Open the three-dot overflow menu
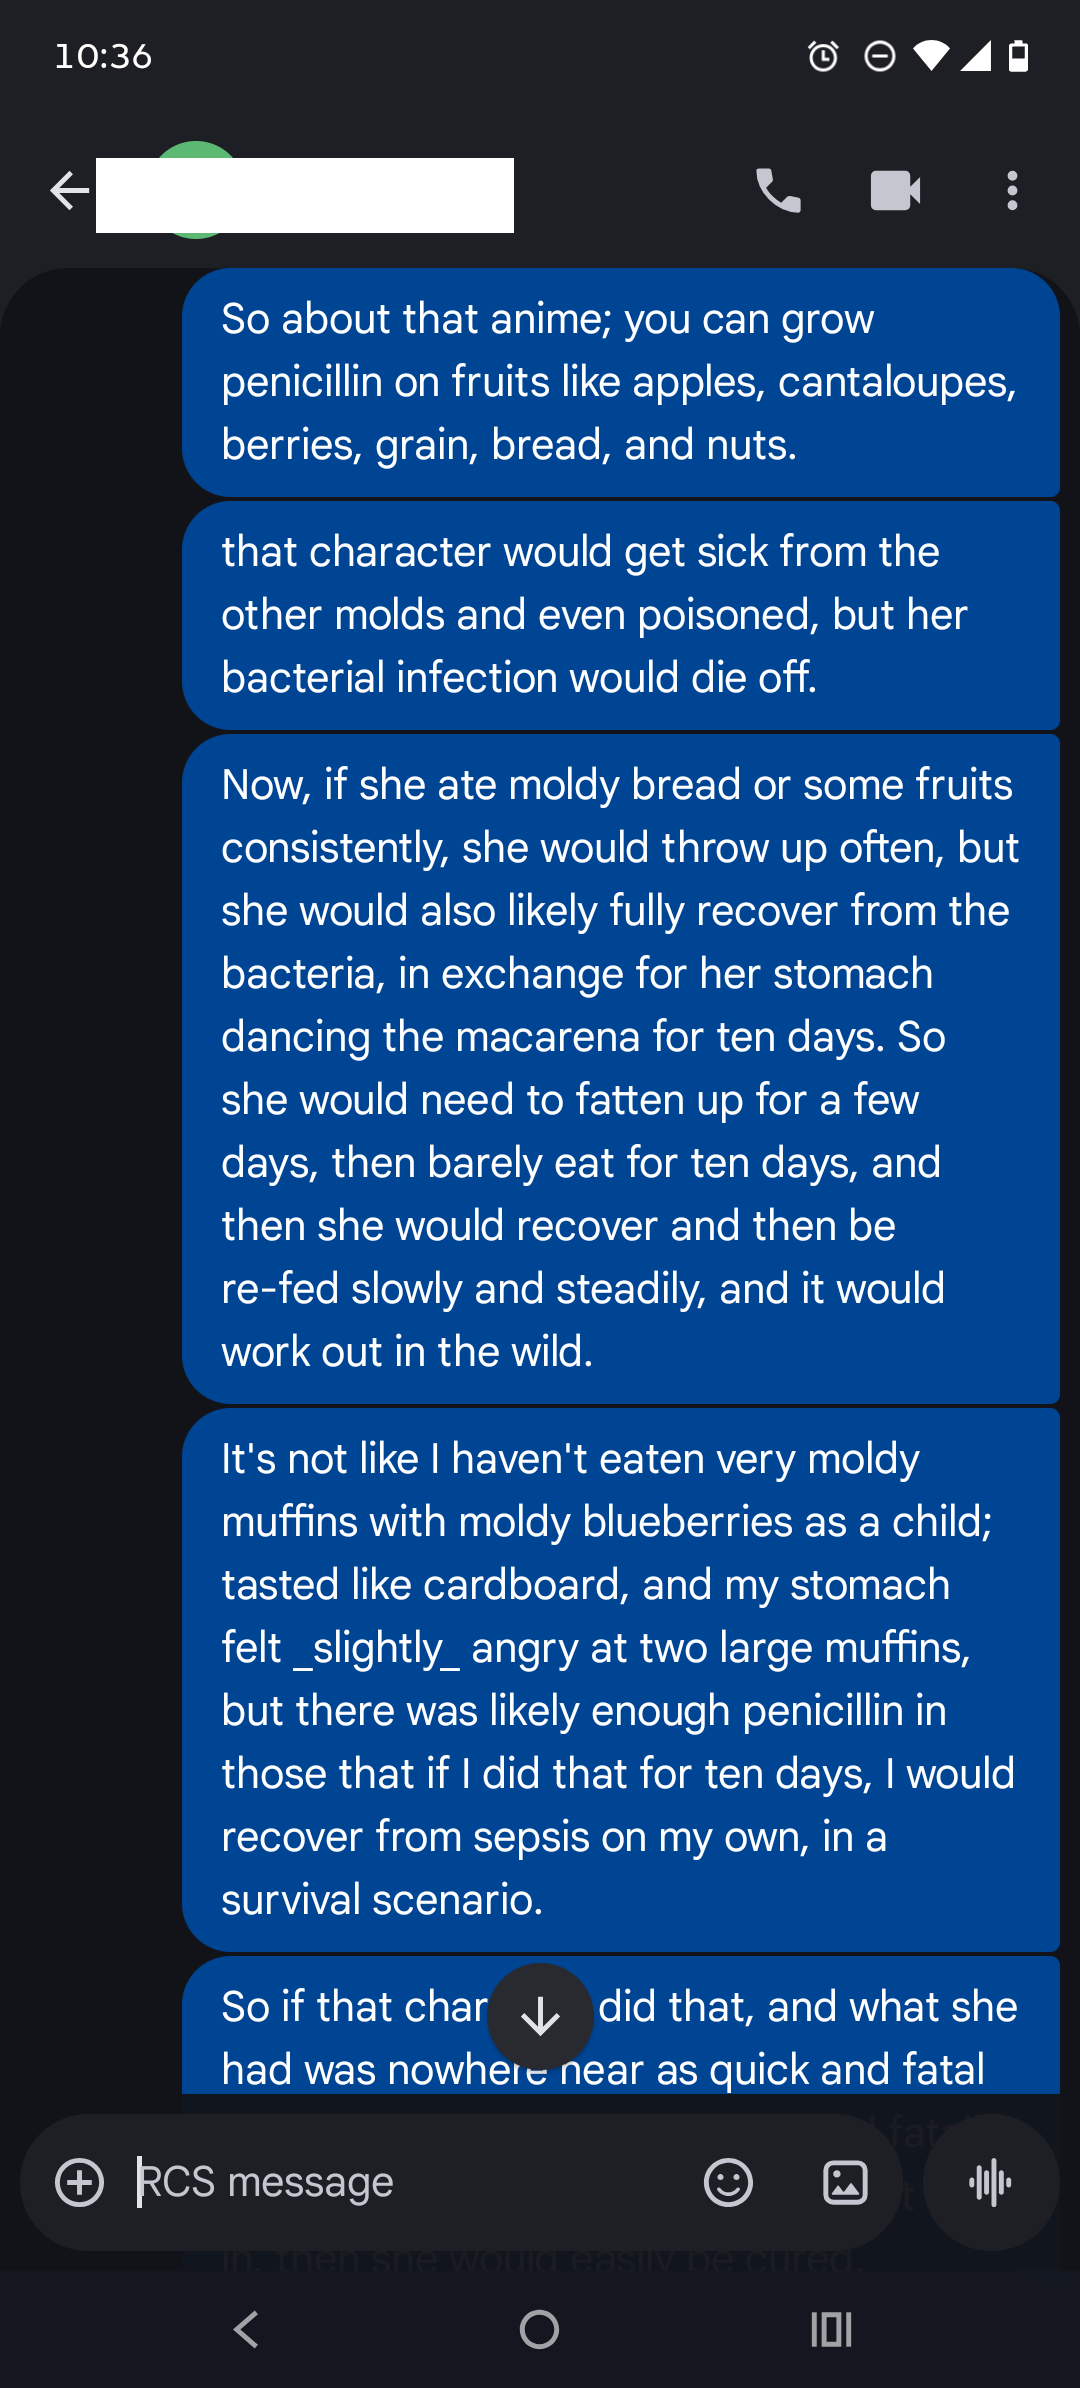This screenshot has width=1080, height=2388. [1012, 190]
